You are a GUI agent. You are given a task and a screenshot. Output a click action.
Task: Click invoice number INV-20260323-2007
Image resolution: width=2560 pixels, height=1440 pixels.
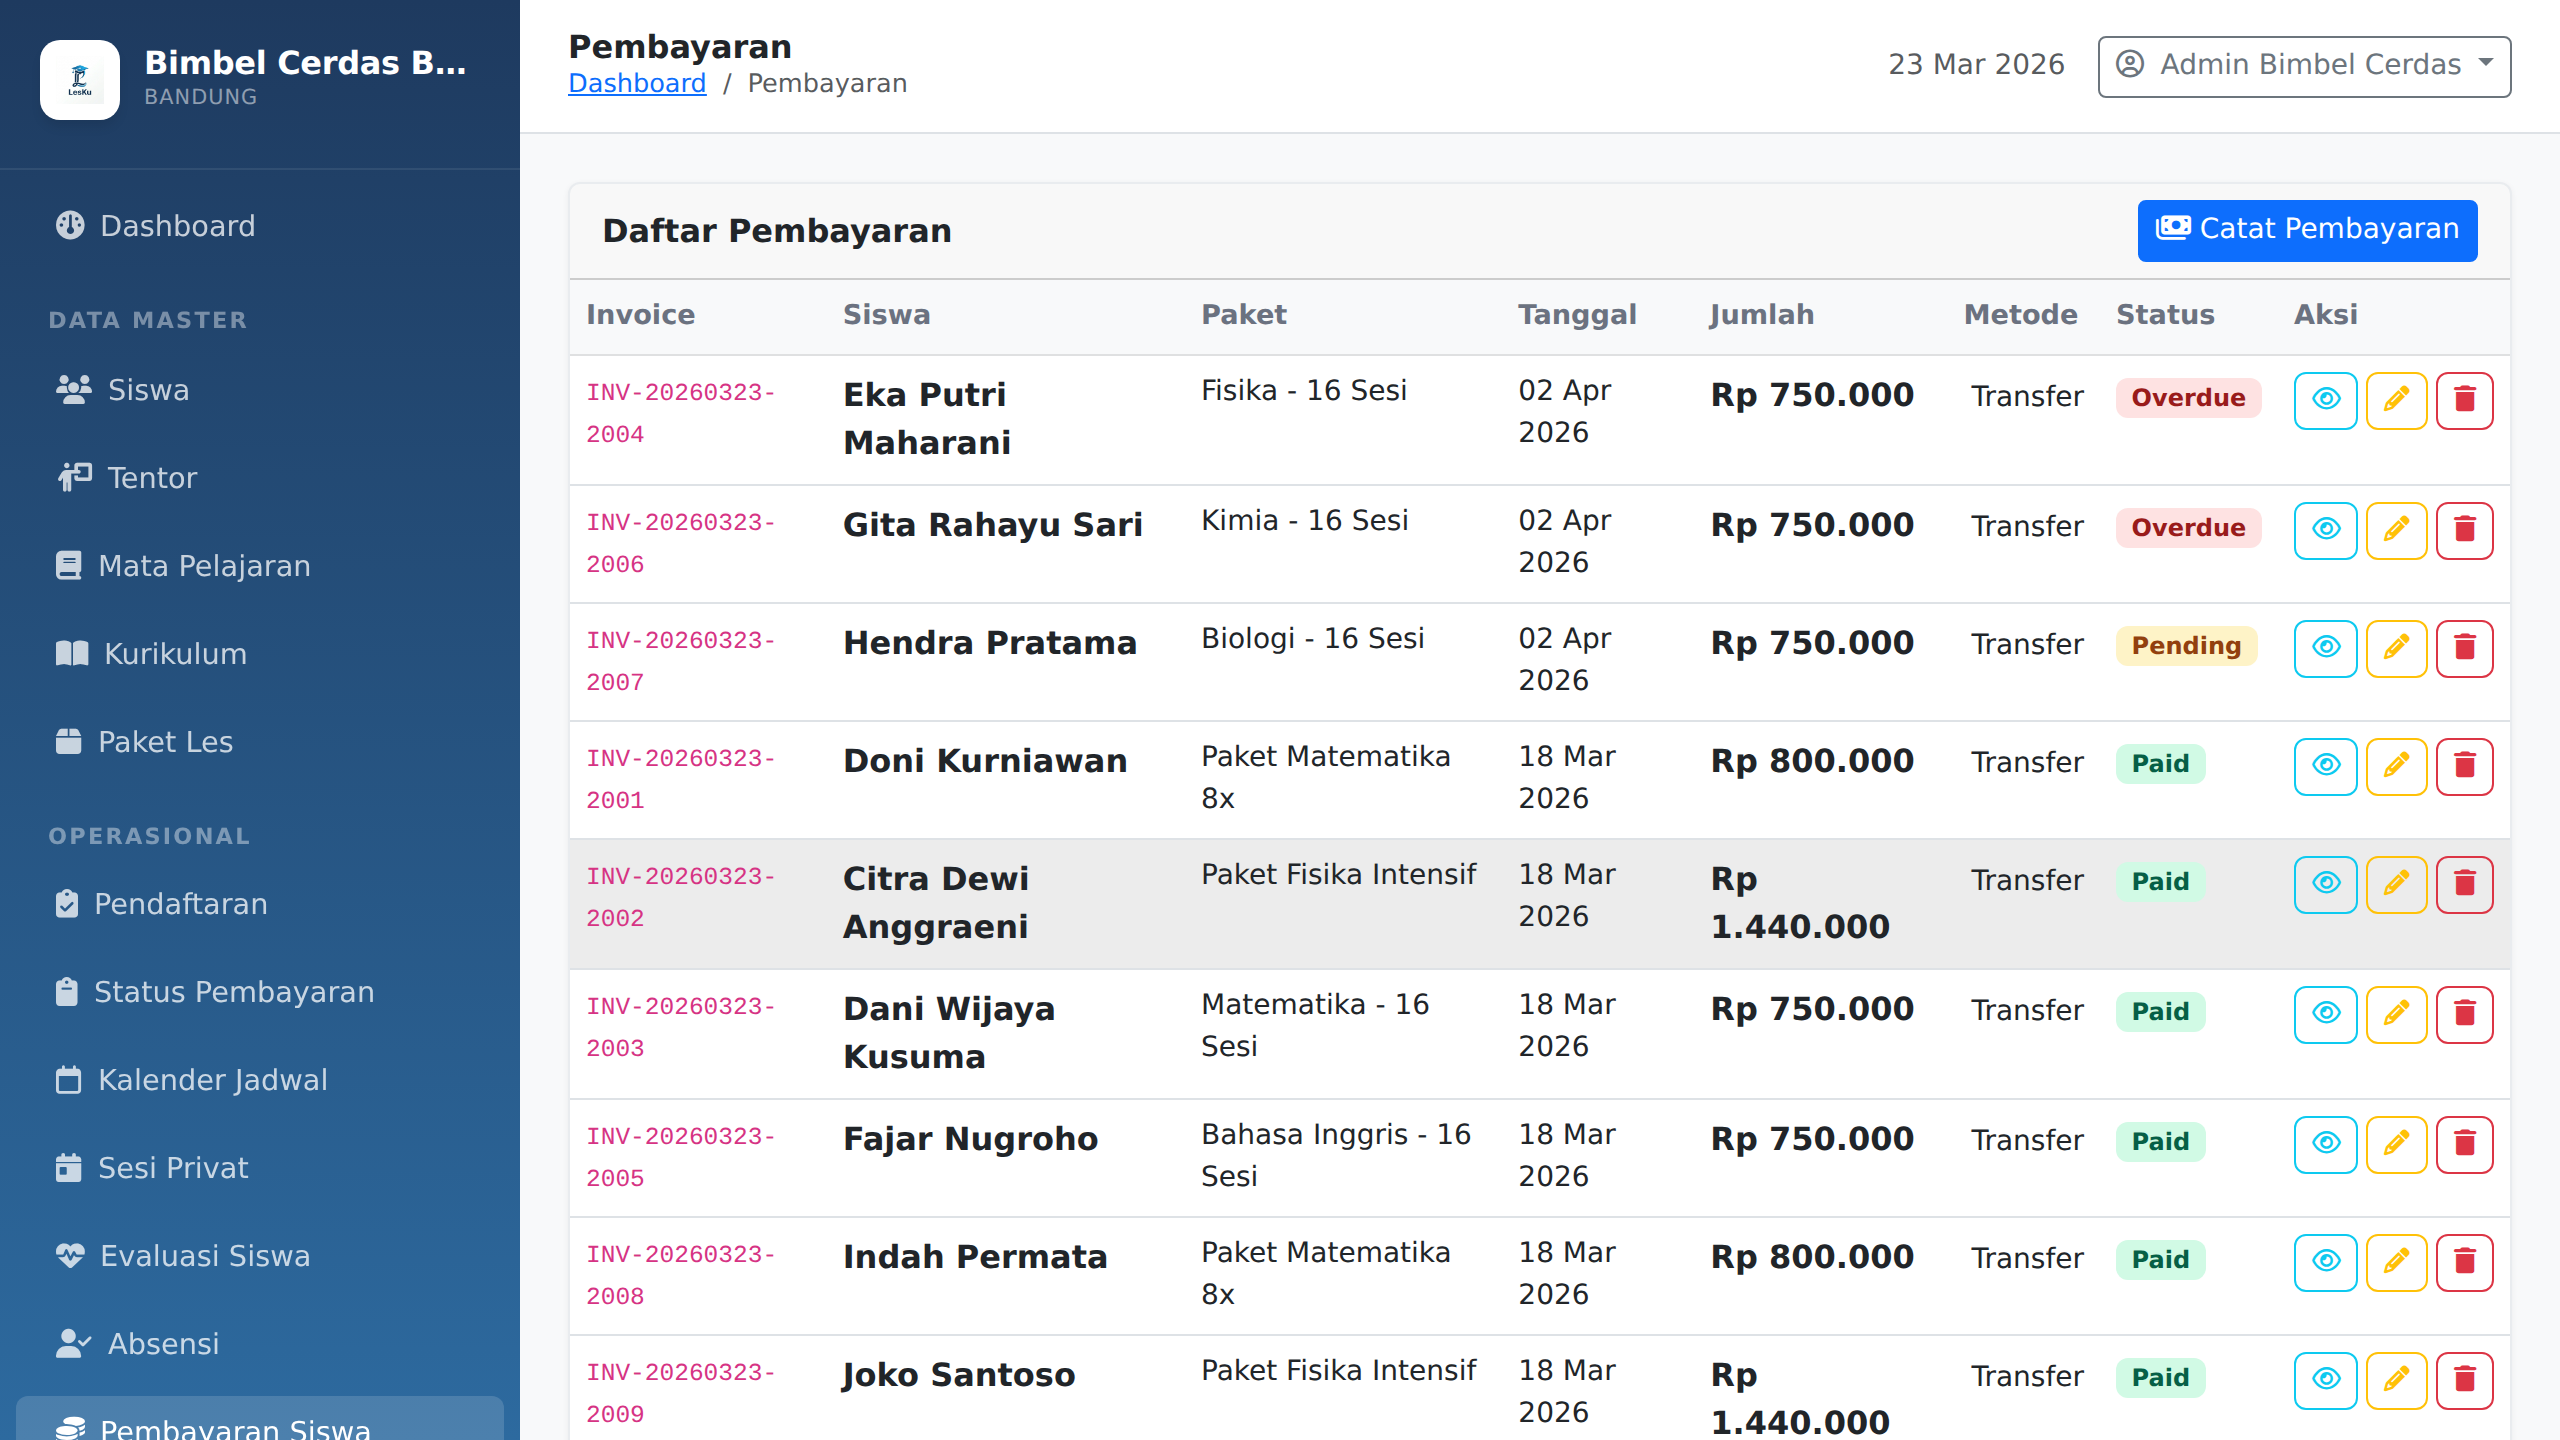coord(680,661)
